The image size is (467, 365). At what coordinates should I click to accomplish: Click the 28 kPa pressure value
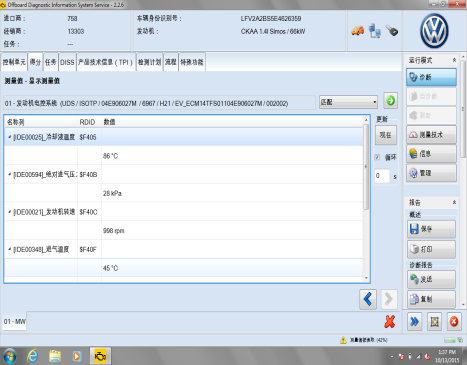pos(112,193)
